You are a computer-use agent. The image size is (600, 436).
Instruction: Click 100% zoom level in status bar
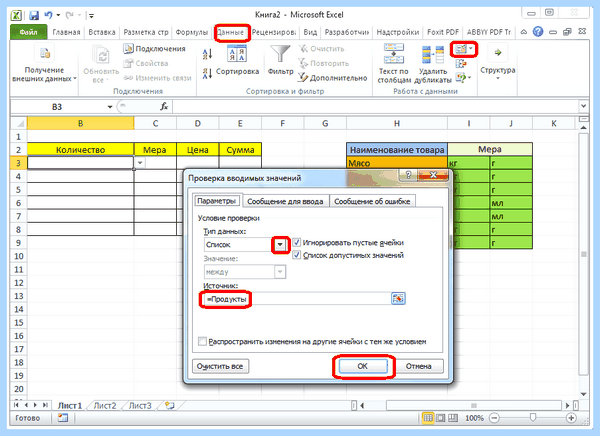click(x=474, y=418)
